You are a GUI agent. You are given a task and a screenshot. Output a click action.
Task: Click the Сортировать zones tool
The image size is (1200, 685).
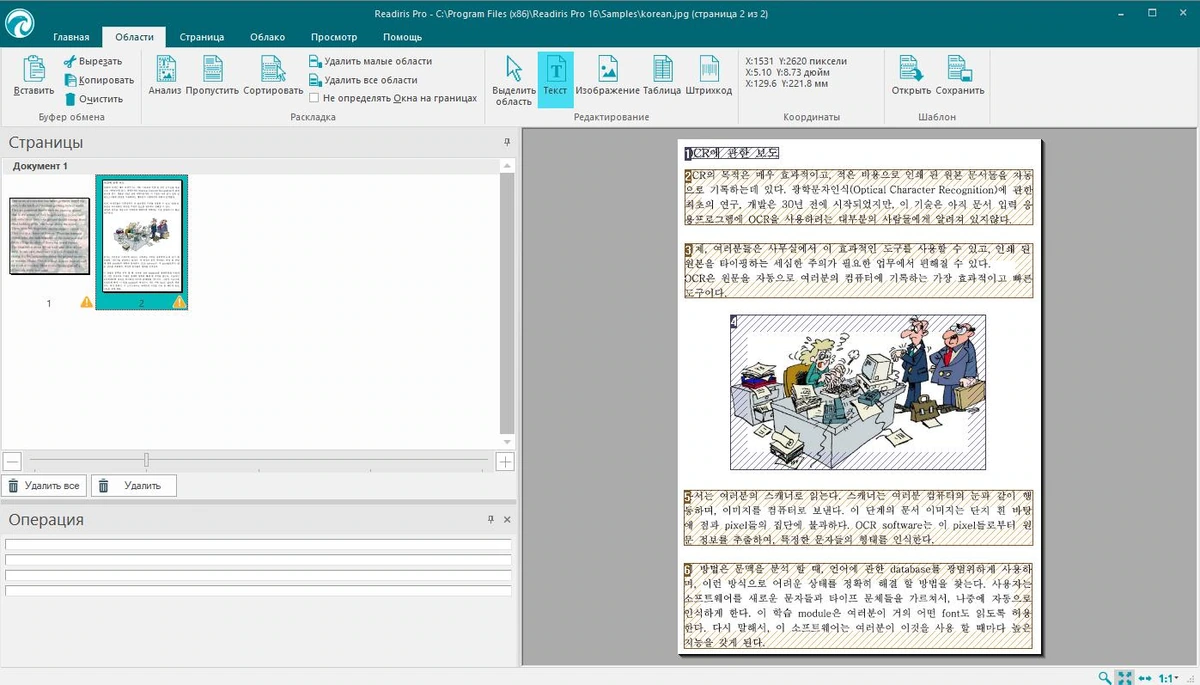(x=273, y=76)
